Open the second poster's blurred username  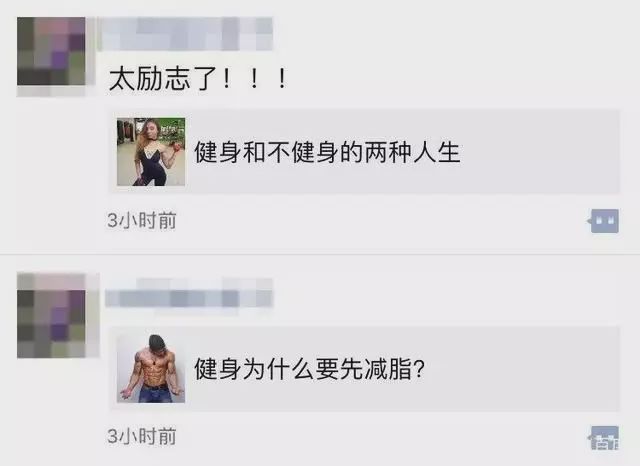(x=189, y=293)
